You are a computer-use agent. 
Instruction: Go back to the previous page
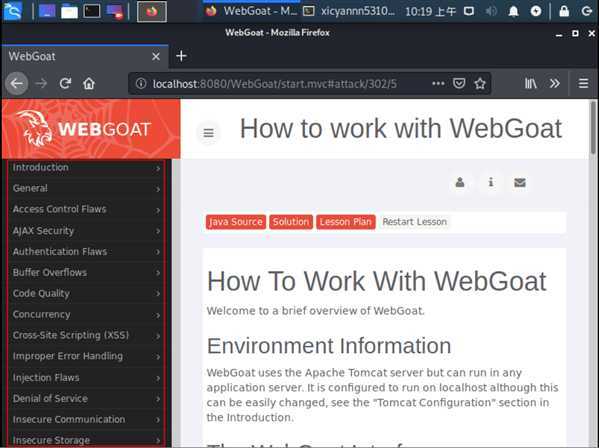[x=17, y=83]
